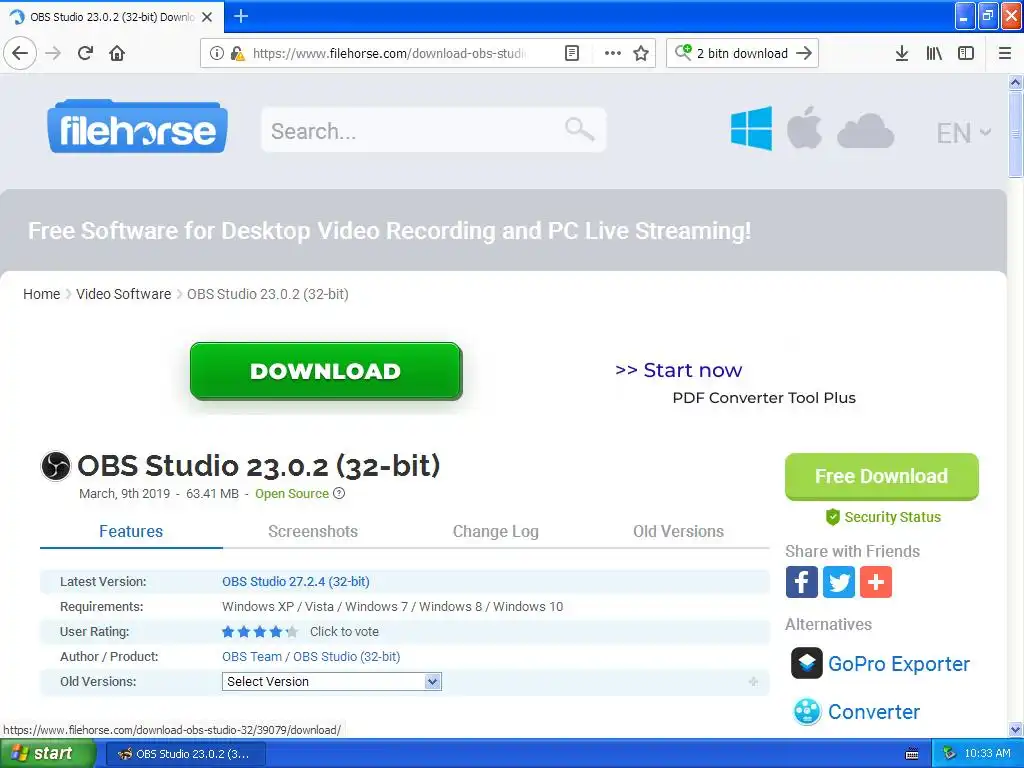Click the Open Source help question mark
The image size is (1024, 768).
click(339, 493)
